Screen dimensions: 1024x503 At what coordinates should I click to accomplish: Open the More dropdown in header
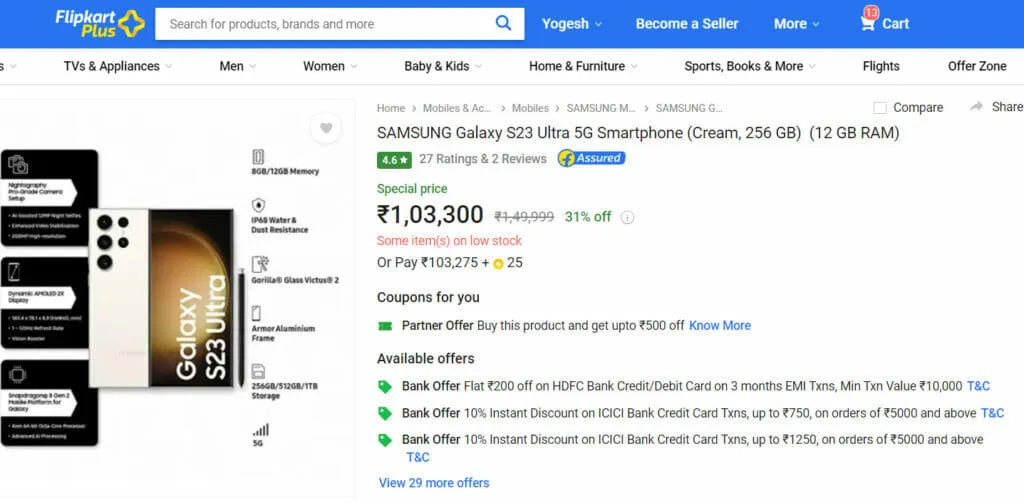tap(796, 24)
